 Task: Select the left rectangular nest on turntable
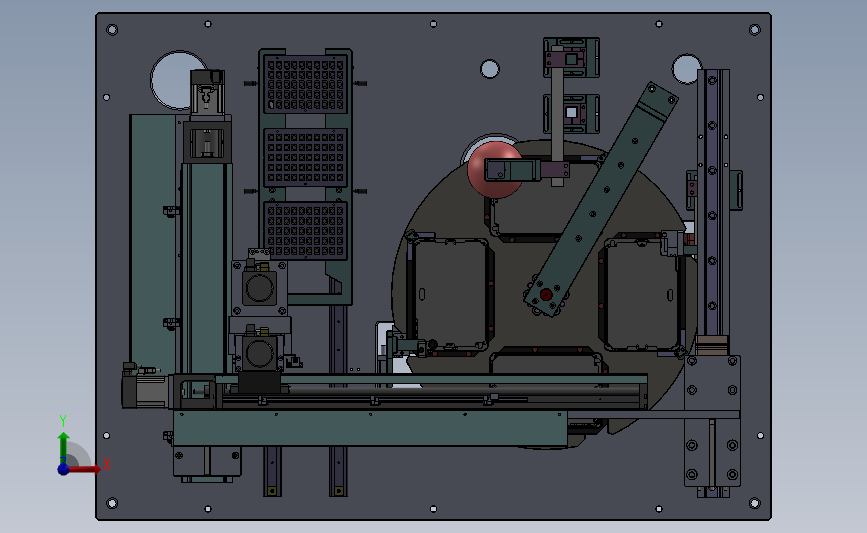[x=451, y=295]
